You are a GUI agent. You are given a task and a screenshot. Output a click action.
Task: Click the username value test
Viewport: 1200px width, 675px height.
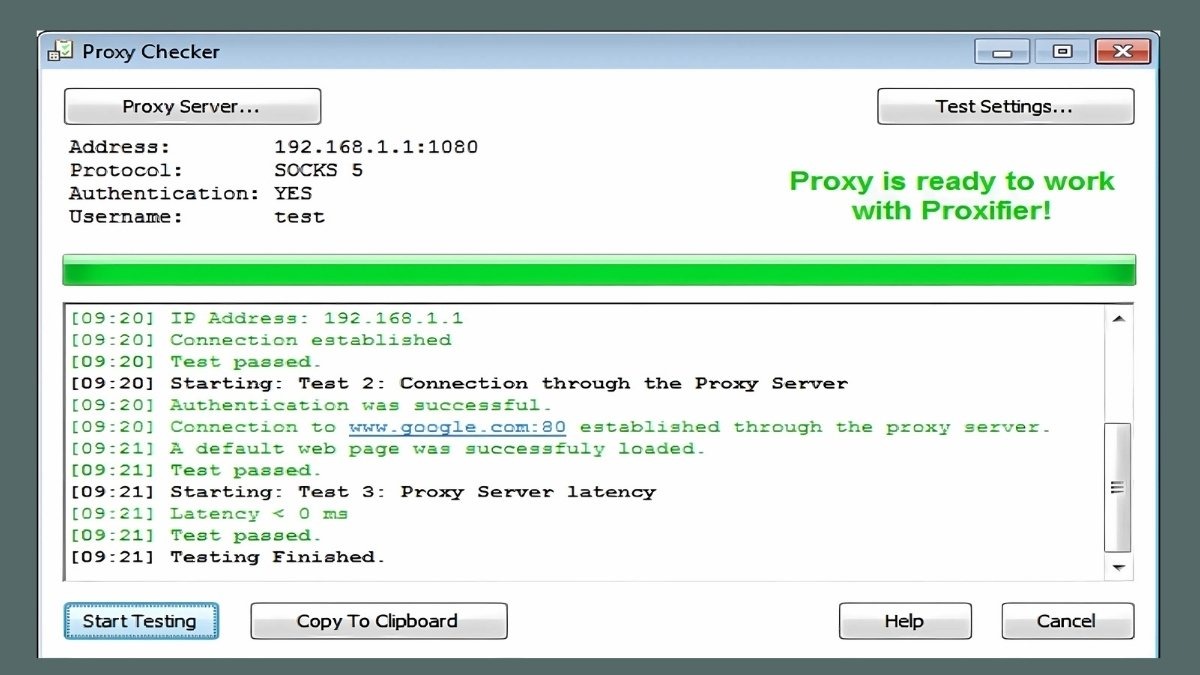pos(299,216)
